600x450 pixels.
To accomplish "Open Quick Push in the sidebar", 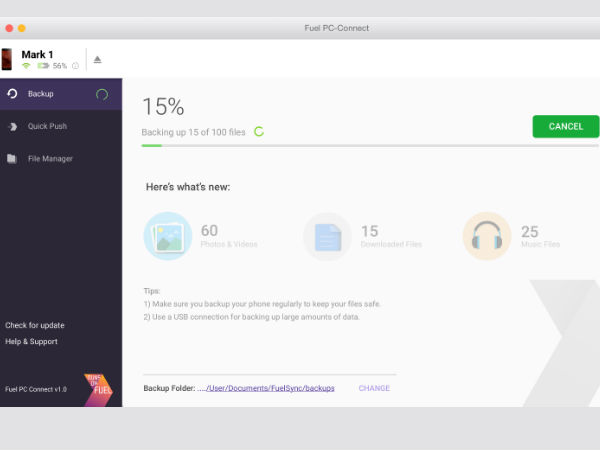I will pos(61,126).
